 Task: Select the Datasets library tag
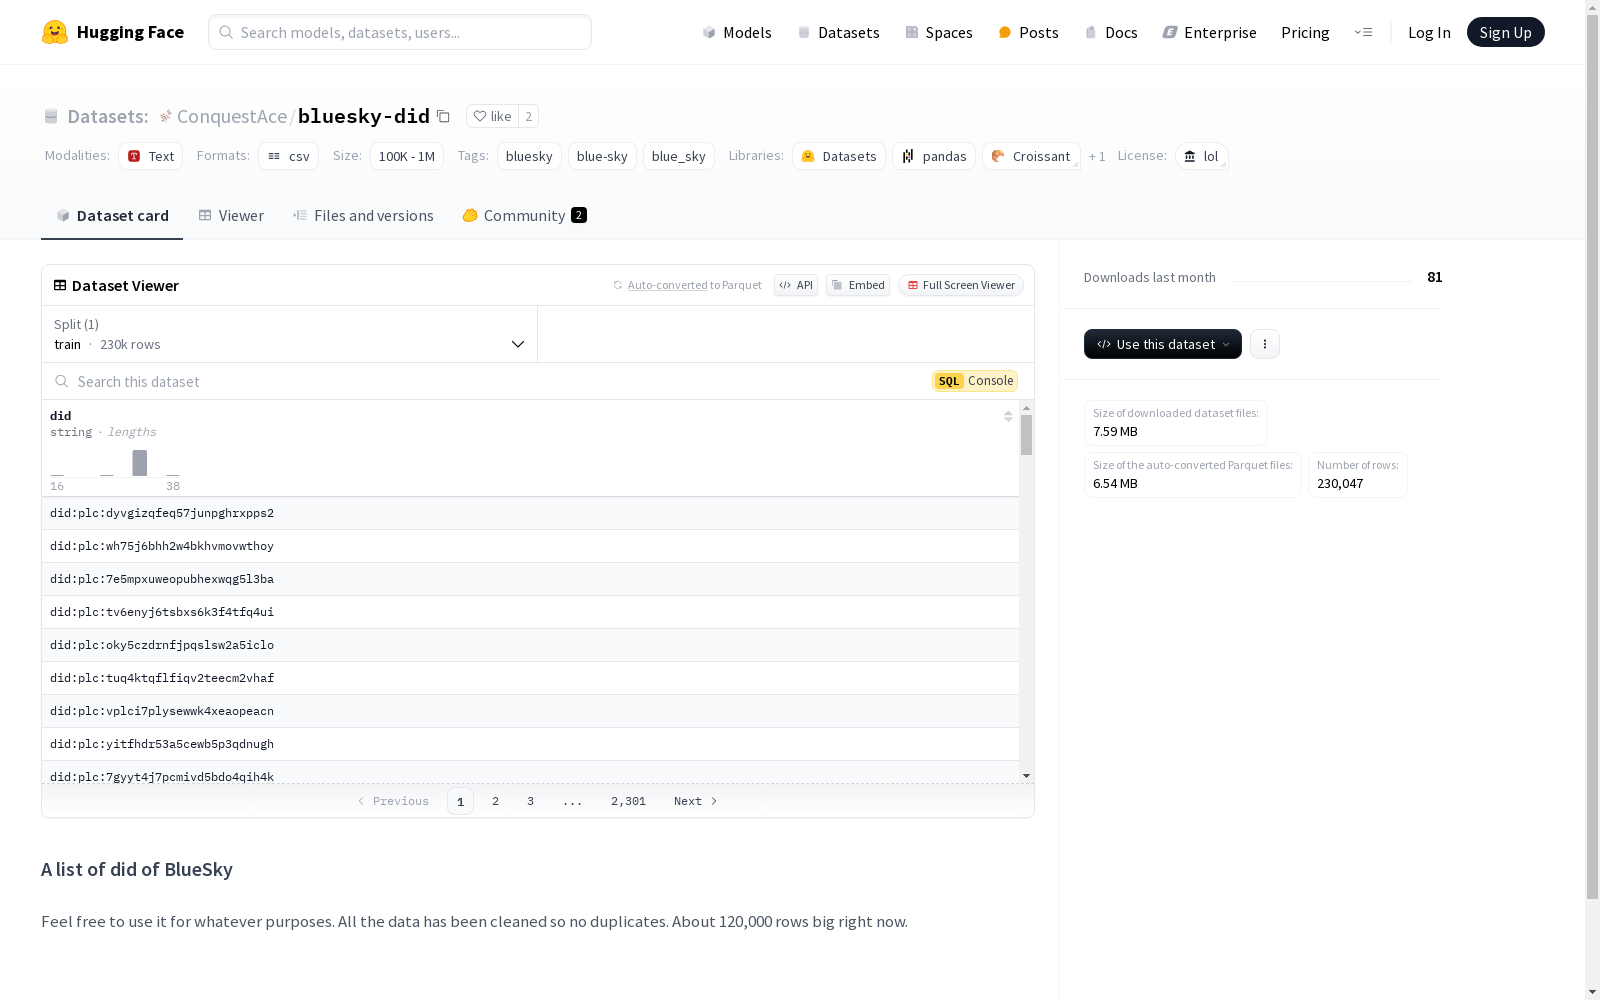[838, 156]
